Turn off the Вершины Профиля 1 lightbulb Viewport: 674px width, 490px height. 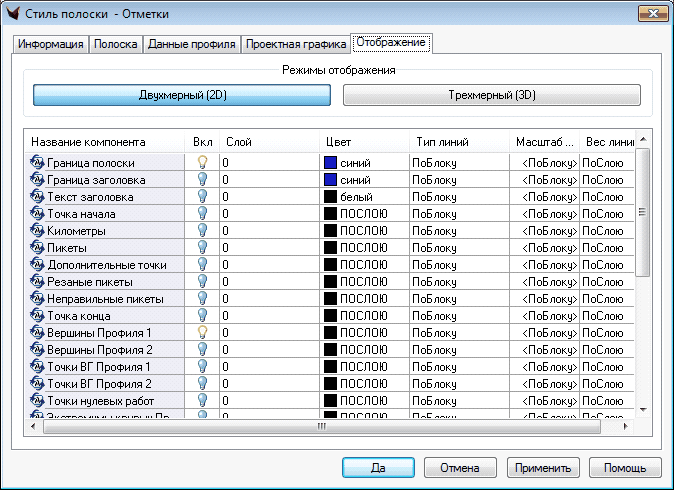pyautogui.click(x=202, y=332)
